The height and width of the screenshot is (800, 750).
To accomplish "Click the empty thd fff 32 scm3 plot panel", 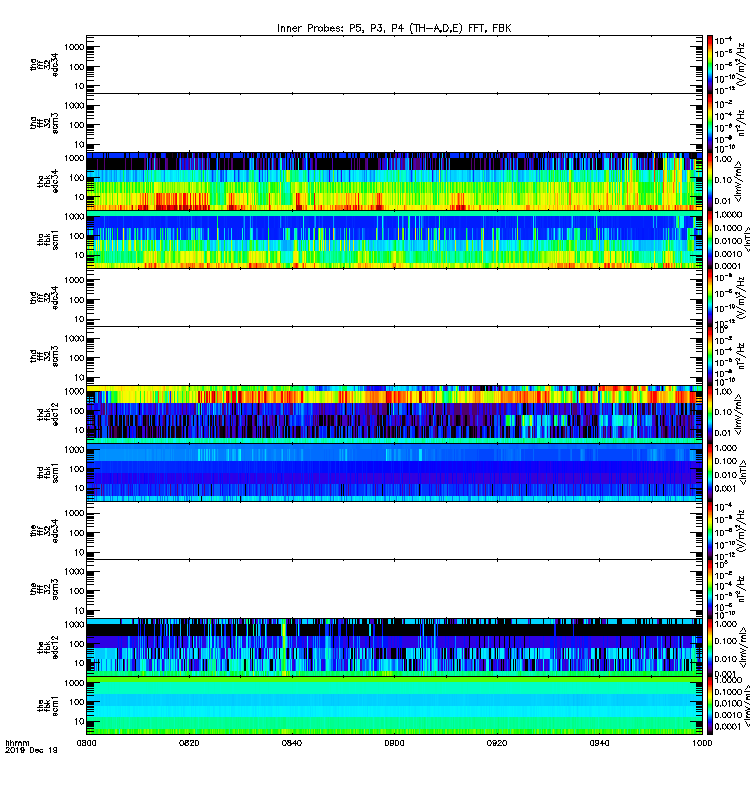I will tap(394, 356).
